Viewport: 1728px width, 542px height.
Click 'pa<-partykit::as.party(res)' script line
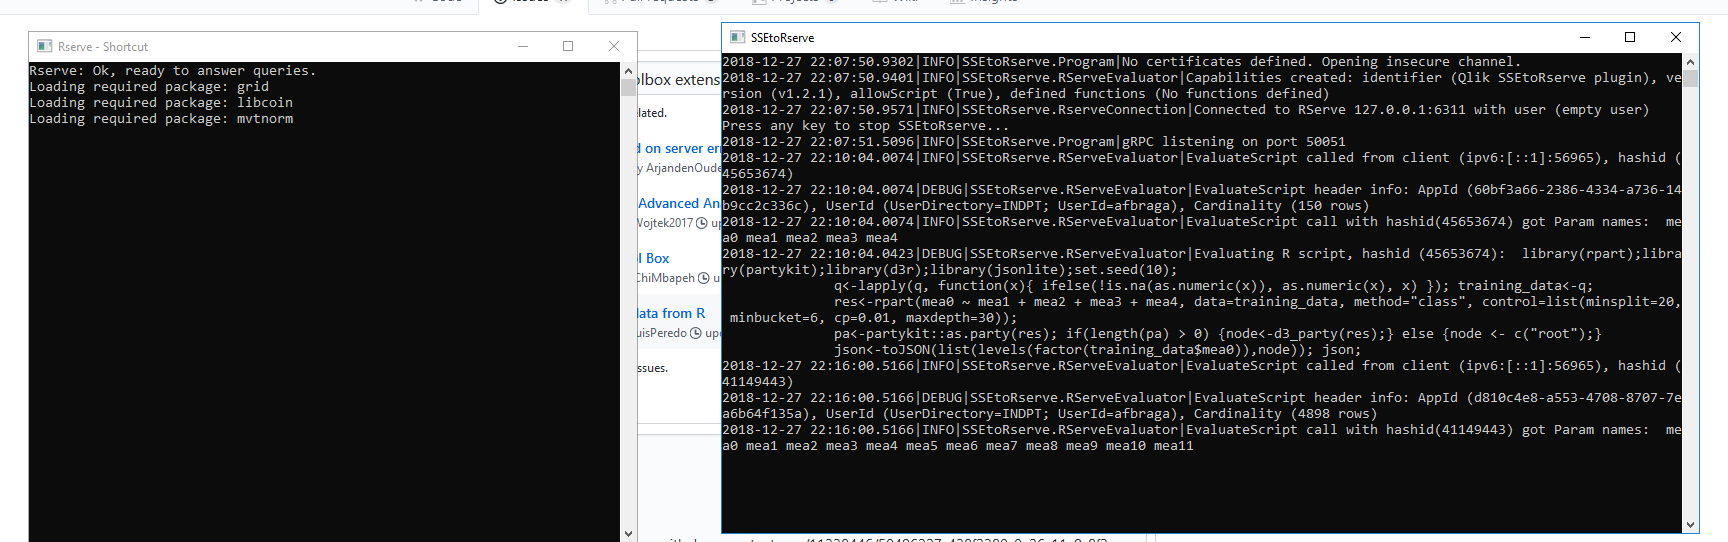pos(1217,334)
